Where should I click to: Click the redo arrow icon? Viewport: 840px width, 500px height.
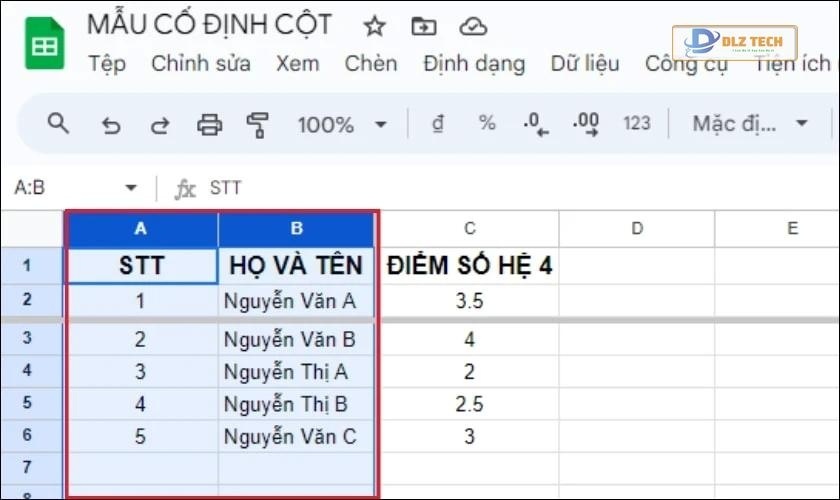point(159,125)
